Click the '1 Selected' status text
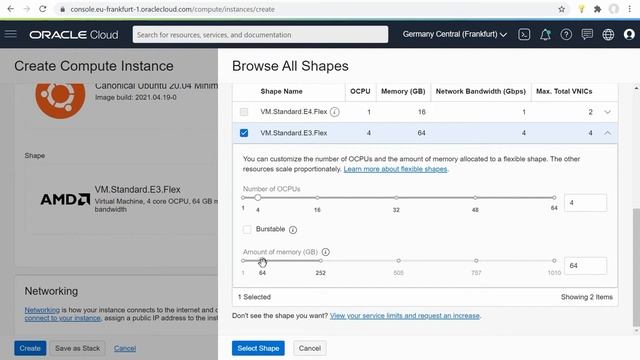The image size is (640, 360). click(x=254, y=297)
